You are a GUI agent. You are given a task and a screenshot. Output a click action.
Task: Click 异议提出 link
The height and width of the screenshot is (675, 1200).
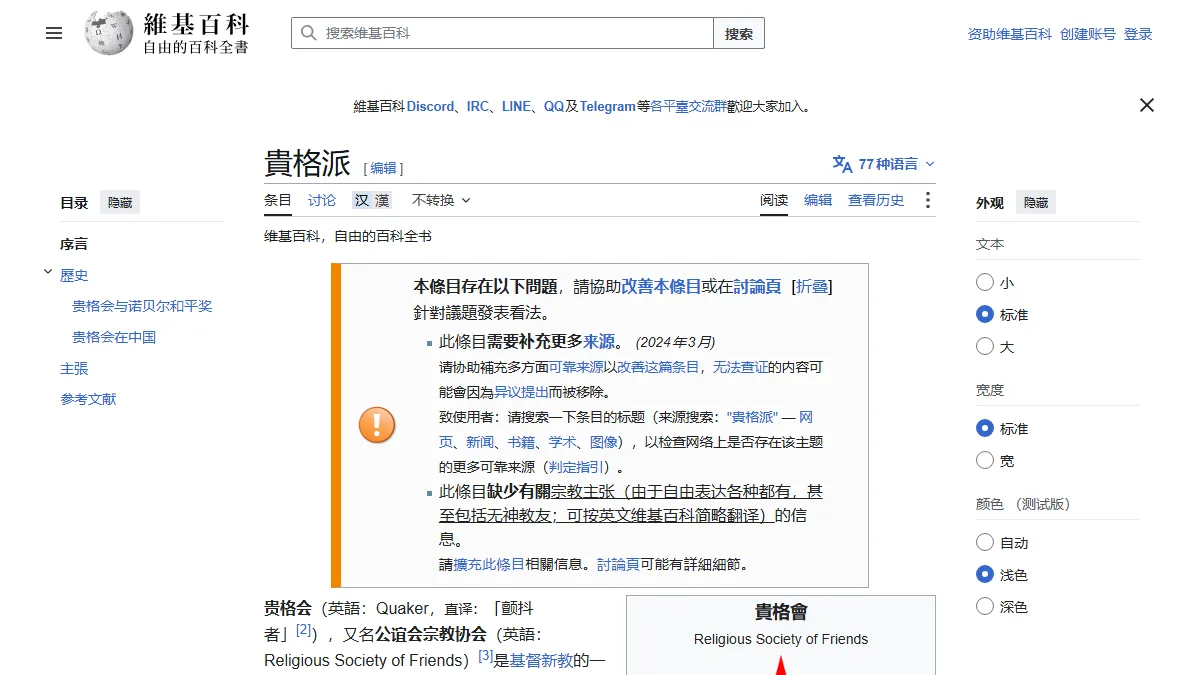pos(520,392)
